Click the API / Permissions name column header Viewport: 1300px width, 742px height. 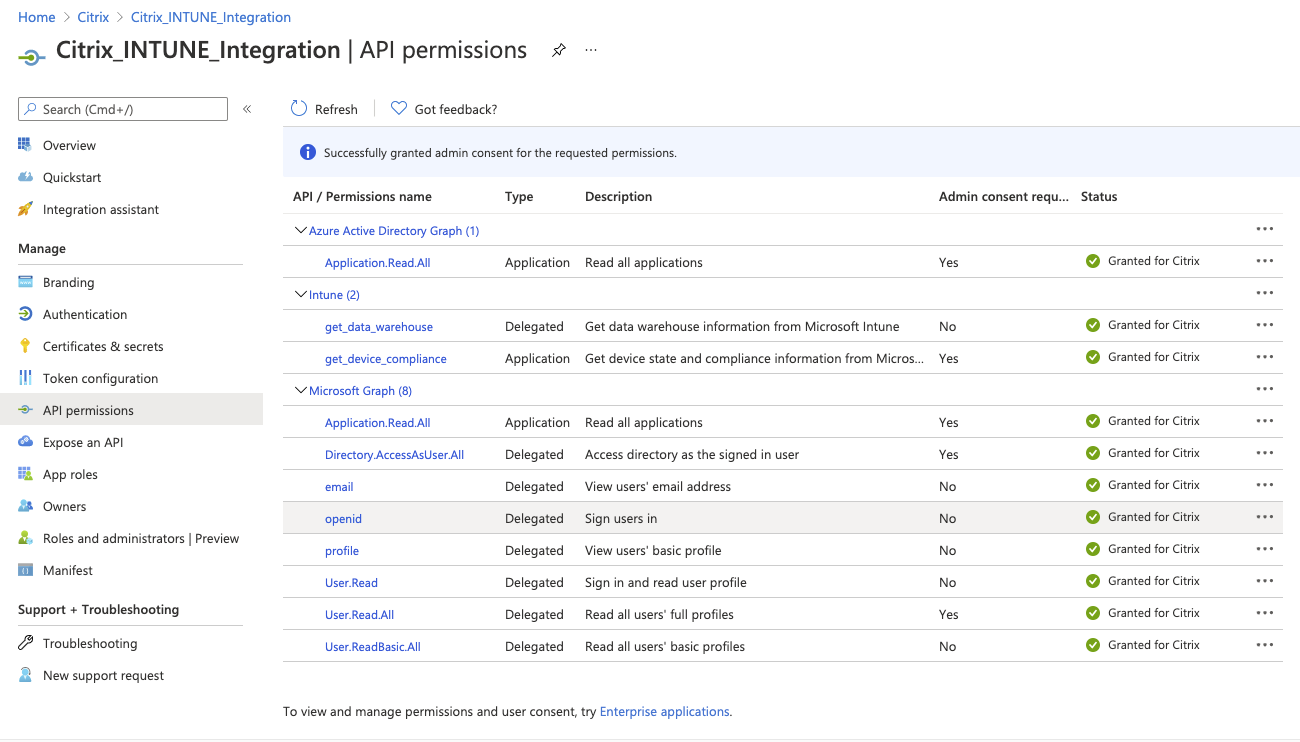[x=362, y=197]
